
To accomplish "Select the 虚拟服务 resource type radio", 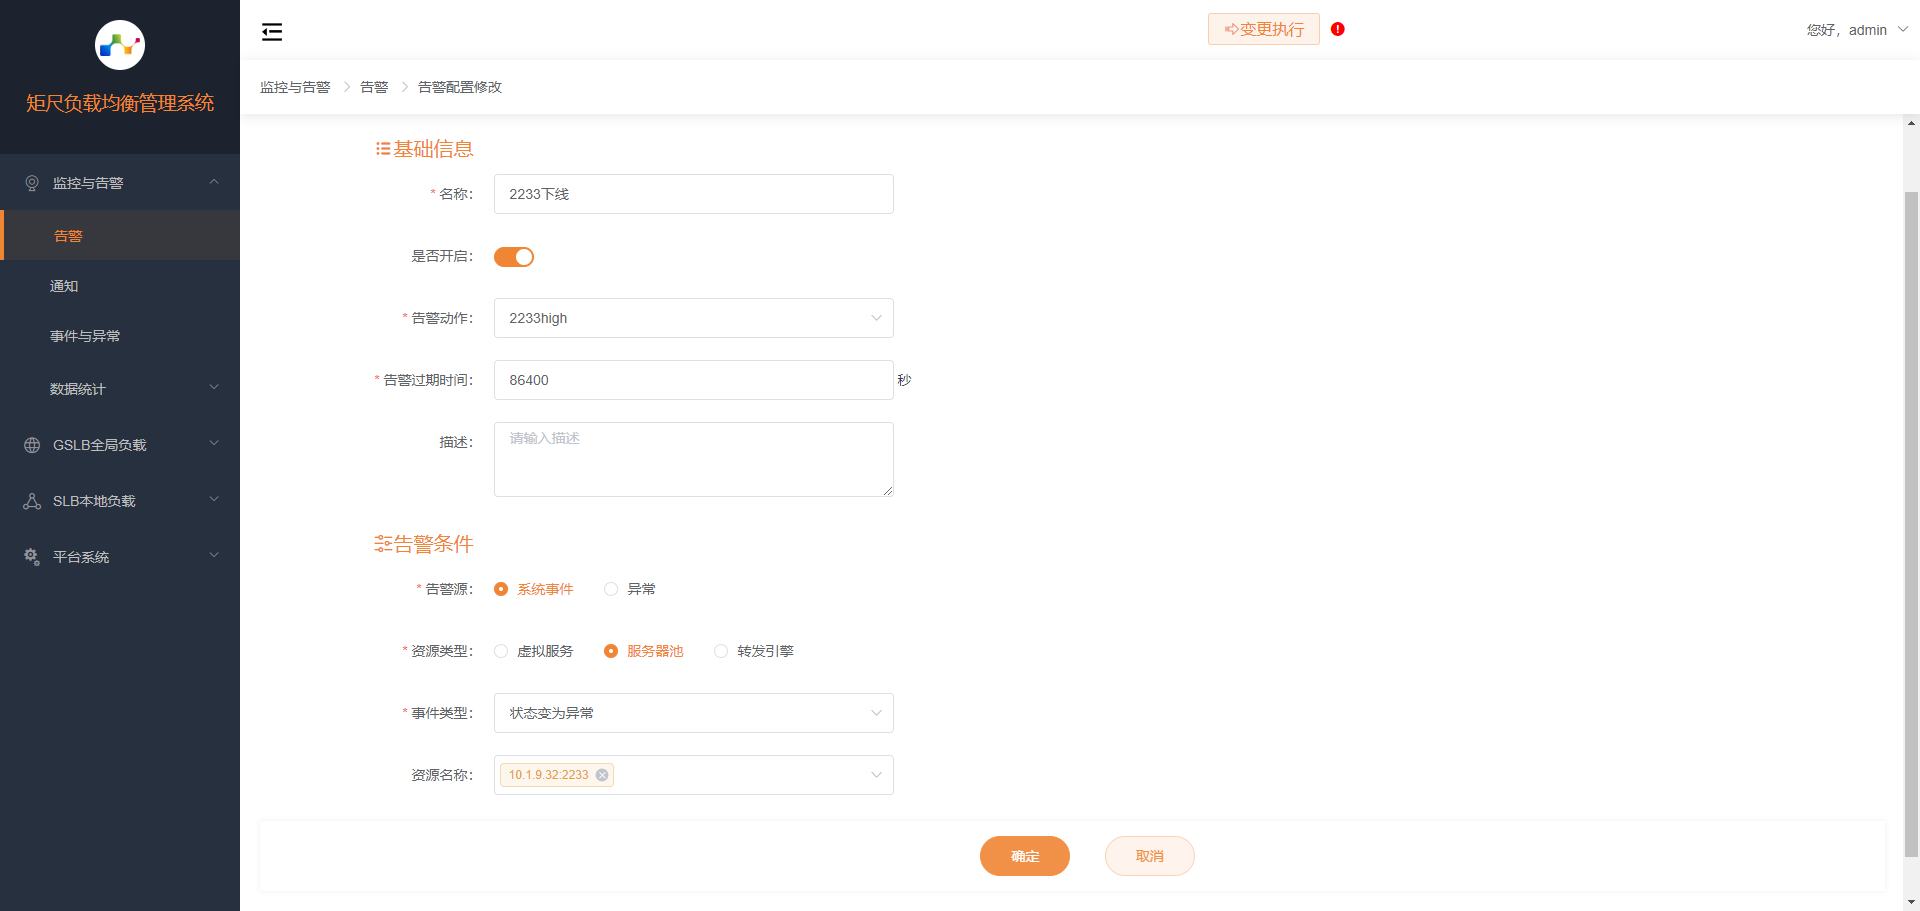I will [x=501, y=651].
